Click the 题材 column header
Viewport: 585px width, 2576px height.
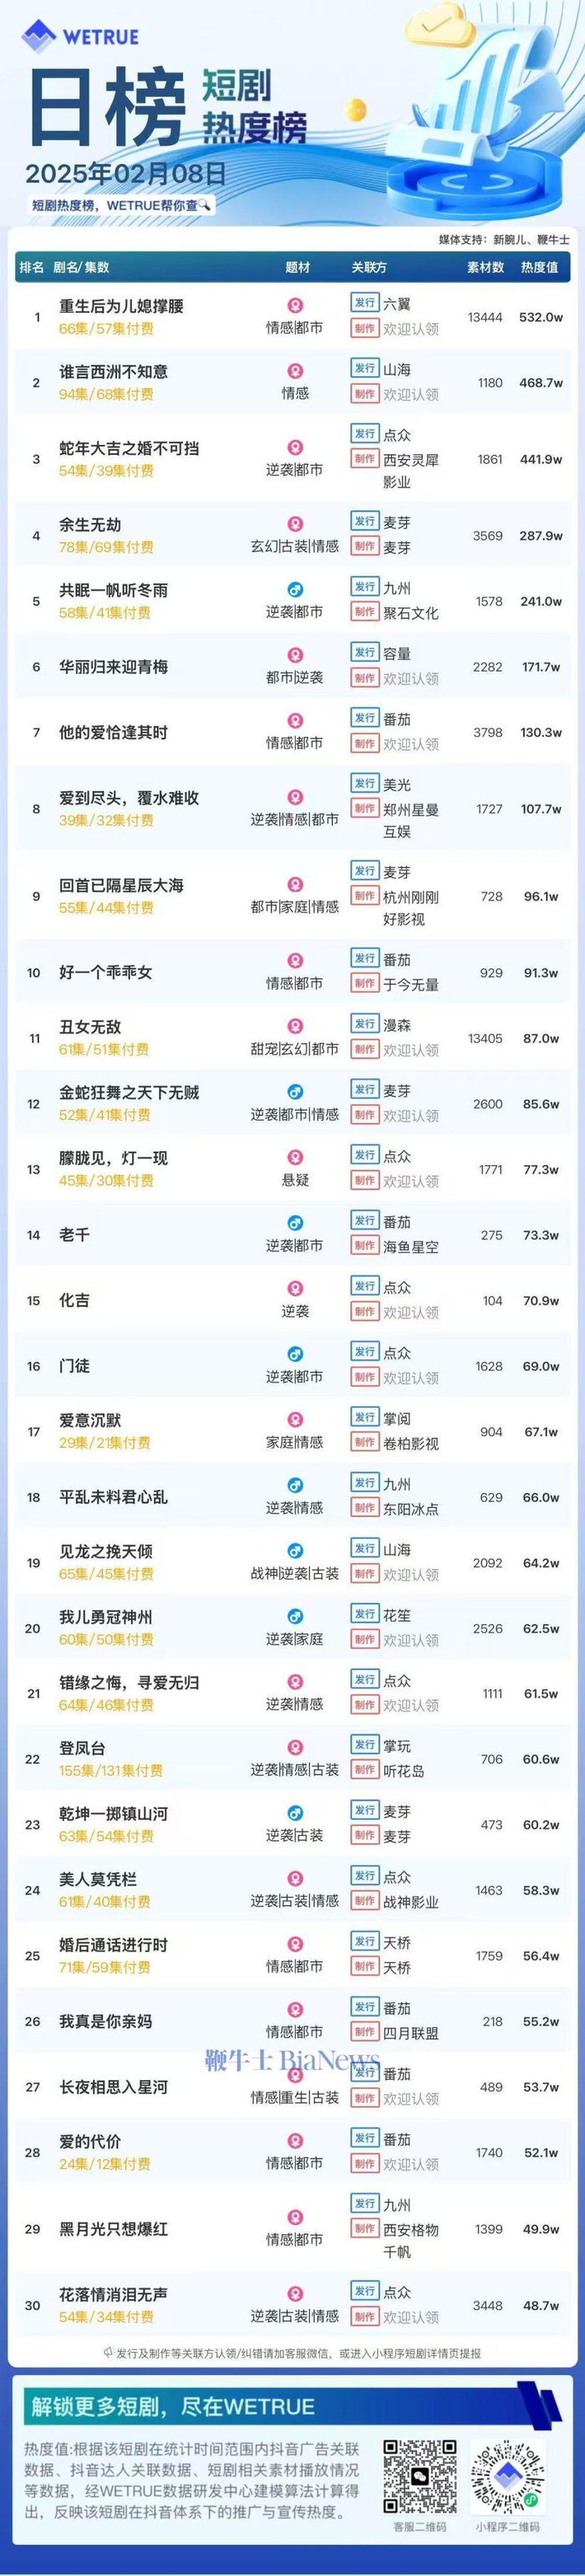[298, 267]
